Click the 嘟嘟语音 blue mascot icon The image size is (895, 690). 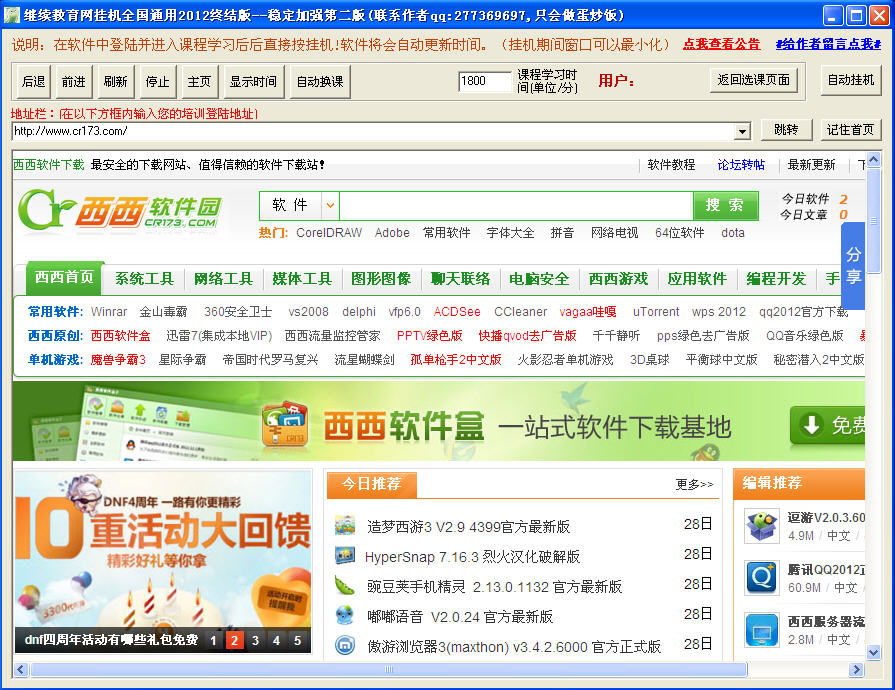pos(345,616)
